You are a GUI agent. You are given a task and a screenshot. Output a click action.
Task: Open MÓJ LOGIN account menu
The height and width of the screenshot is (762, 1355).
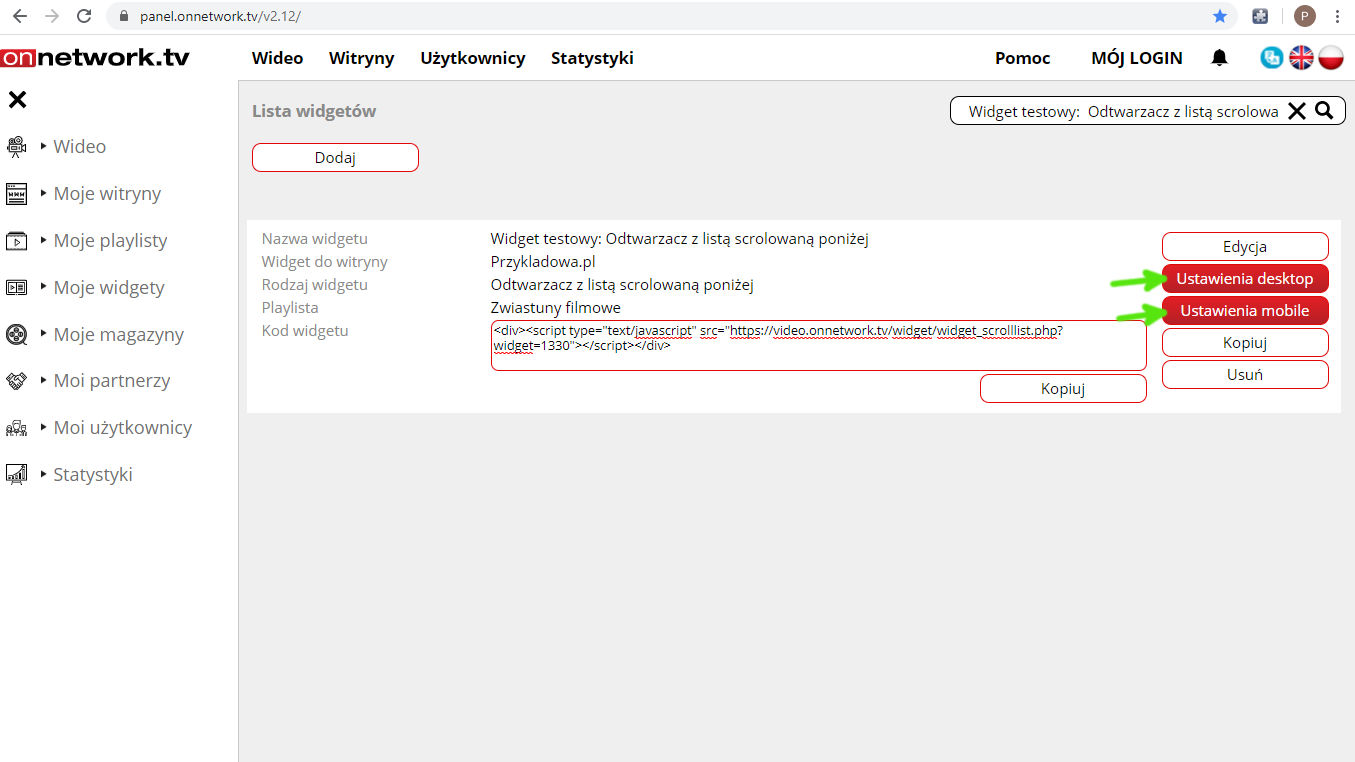[x=1137, y=58]
